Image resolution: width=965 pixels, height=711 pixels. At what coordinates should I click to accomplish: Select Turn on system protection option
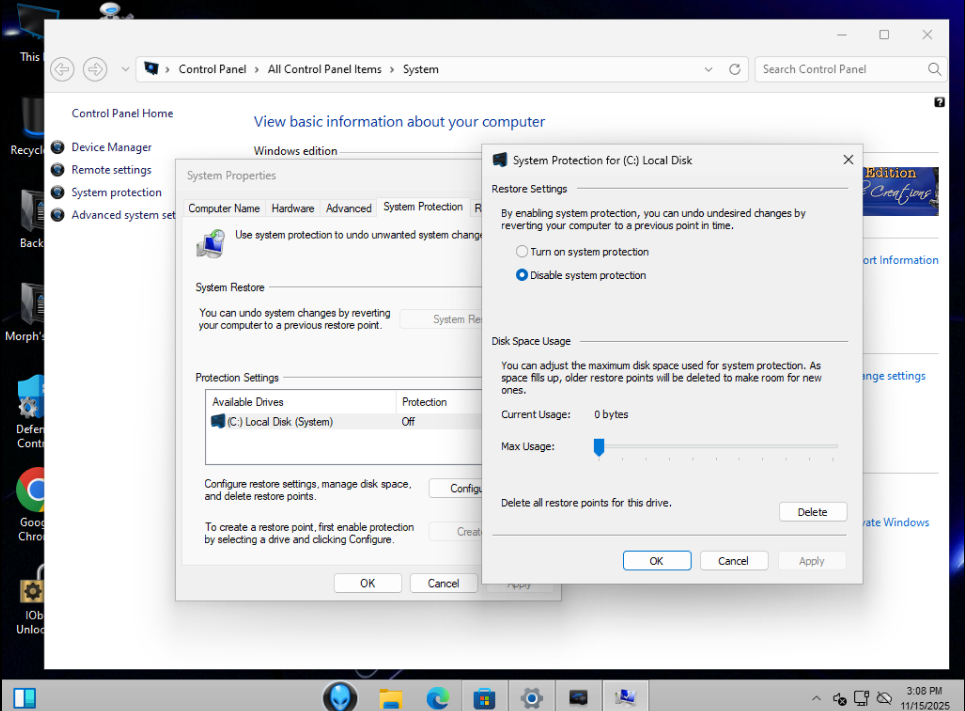pyautogui.click(x=522, y=252)
